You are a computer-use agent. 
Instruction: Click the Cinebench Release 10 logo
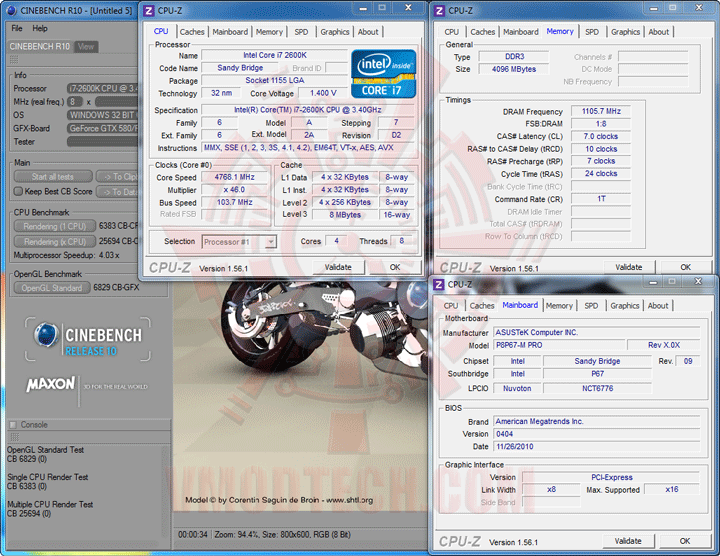[x=88, y=339]
